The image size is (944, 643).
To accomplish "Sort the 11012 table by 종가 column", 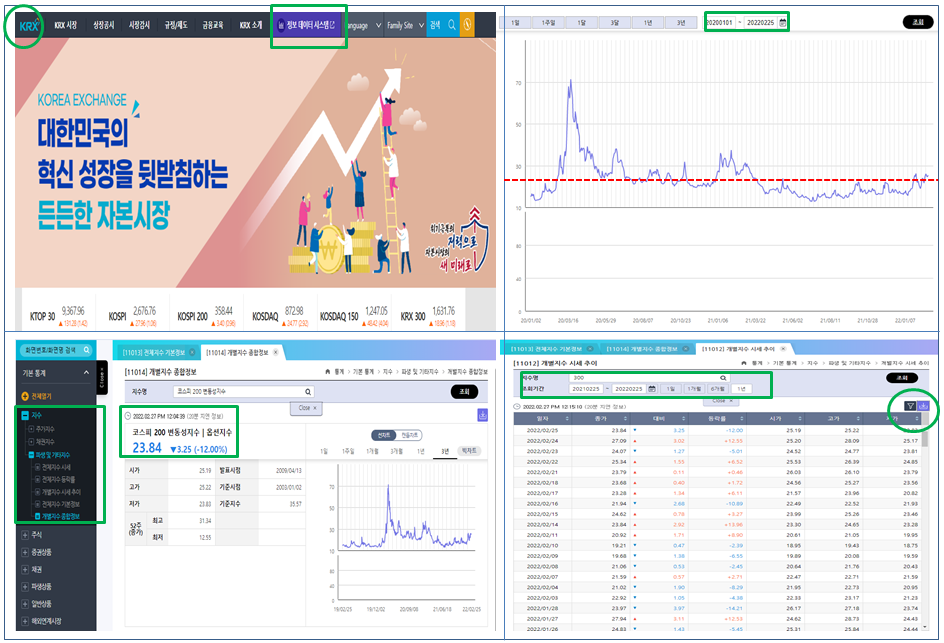I will point(601,418).
